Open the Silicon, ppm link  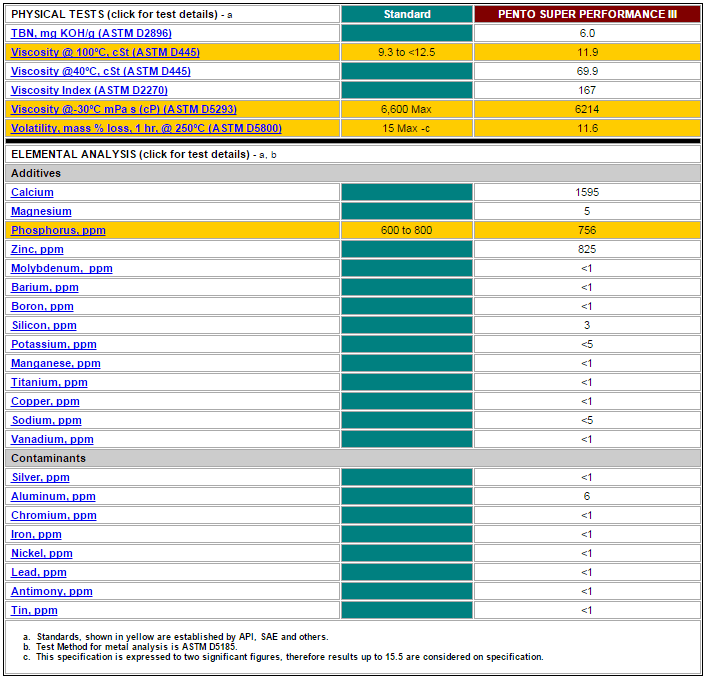tap(44, 325)
